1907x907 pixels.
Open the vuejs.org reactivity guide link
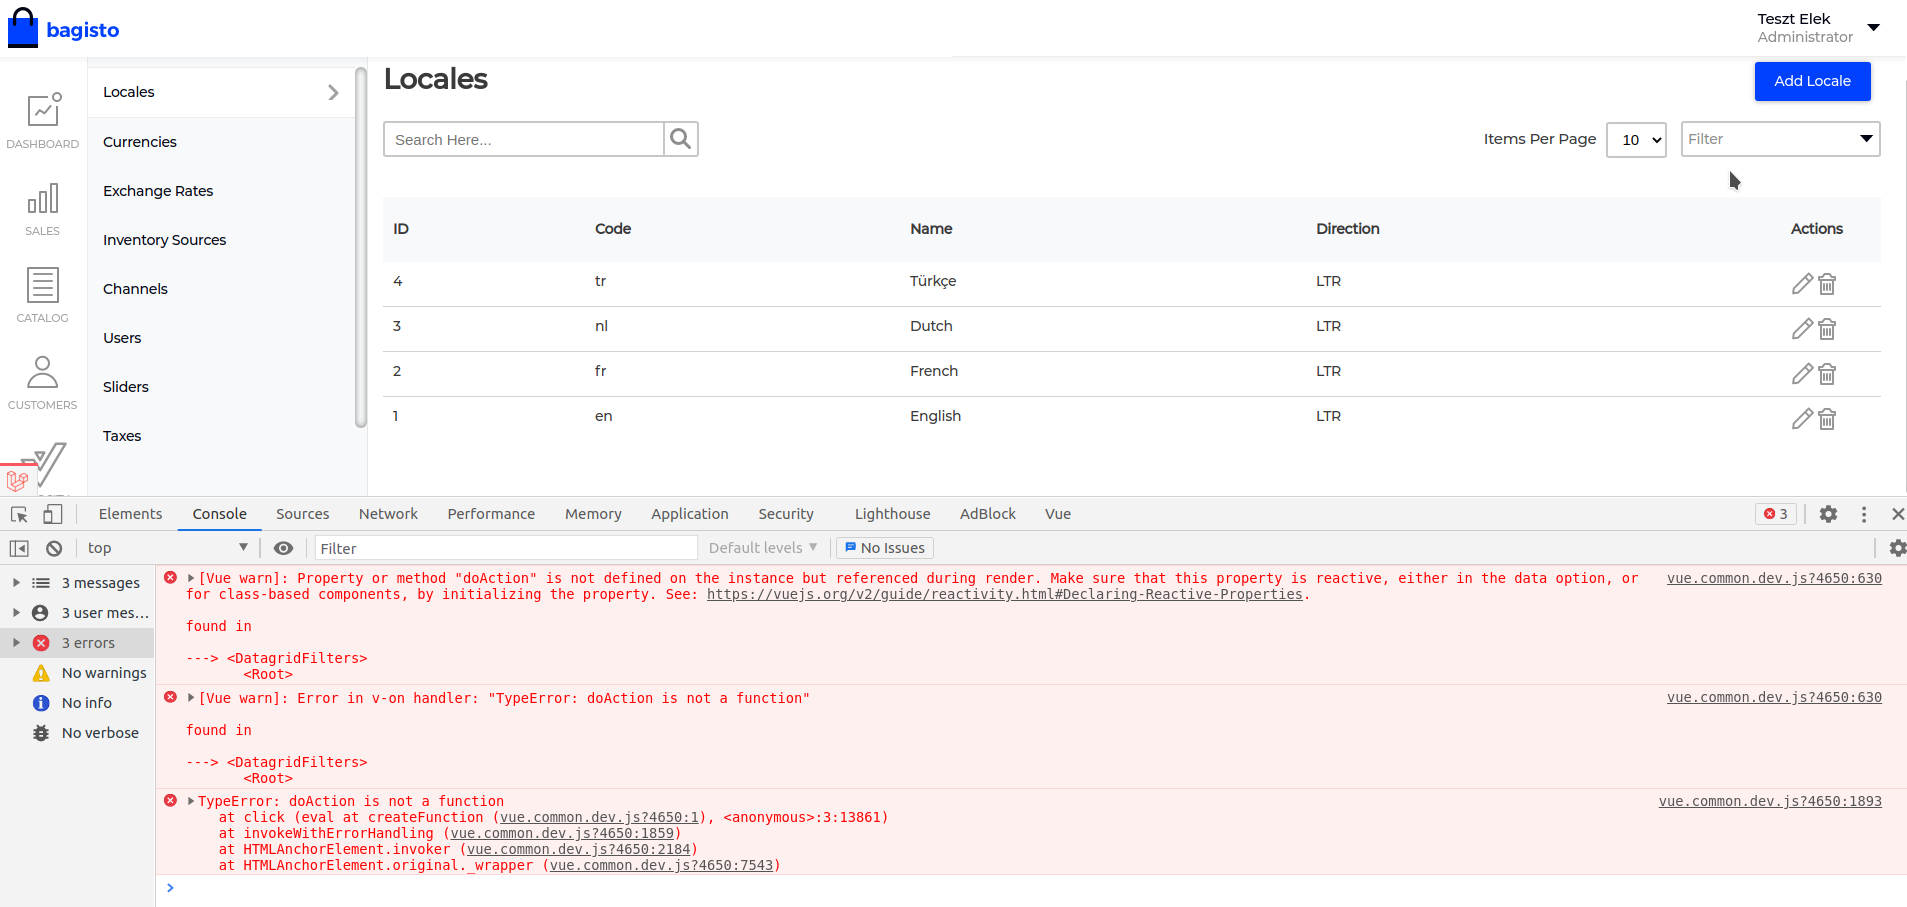point(1005,594)
